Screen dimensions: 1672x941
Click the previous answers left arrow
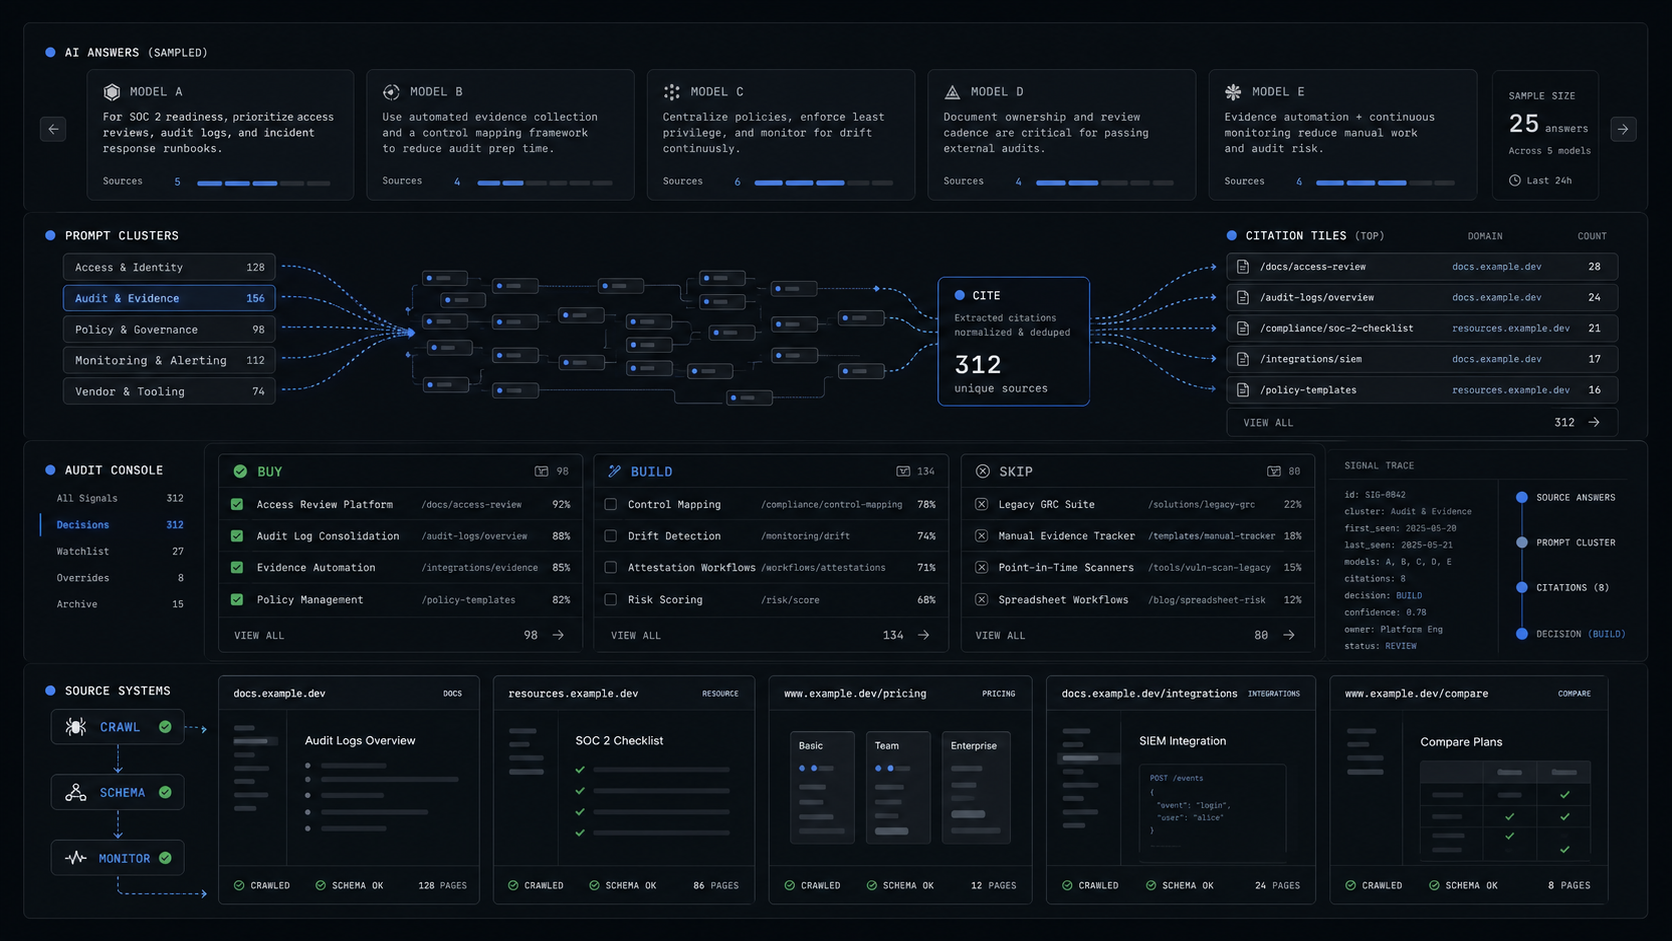click(x=53, y=129)
